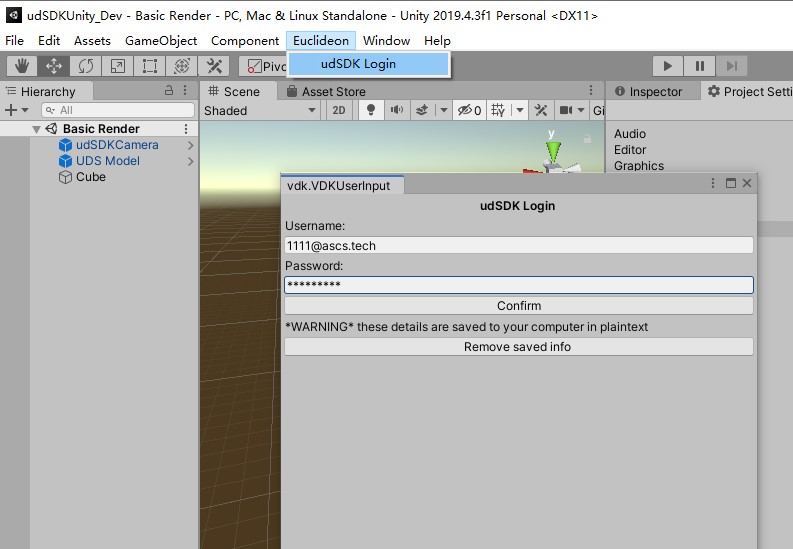Toggle scene gizmo rotation lock
The height and width of the screenshot is (549, 793).
pyautogui.click(x=587, y=138)
